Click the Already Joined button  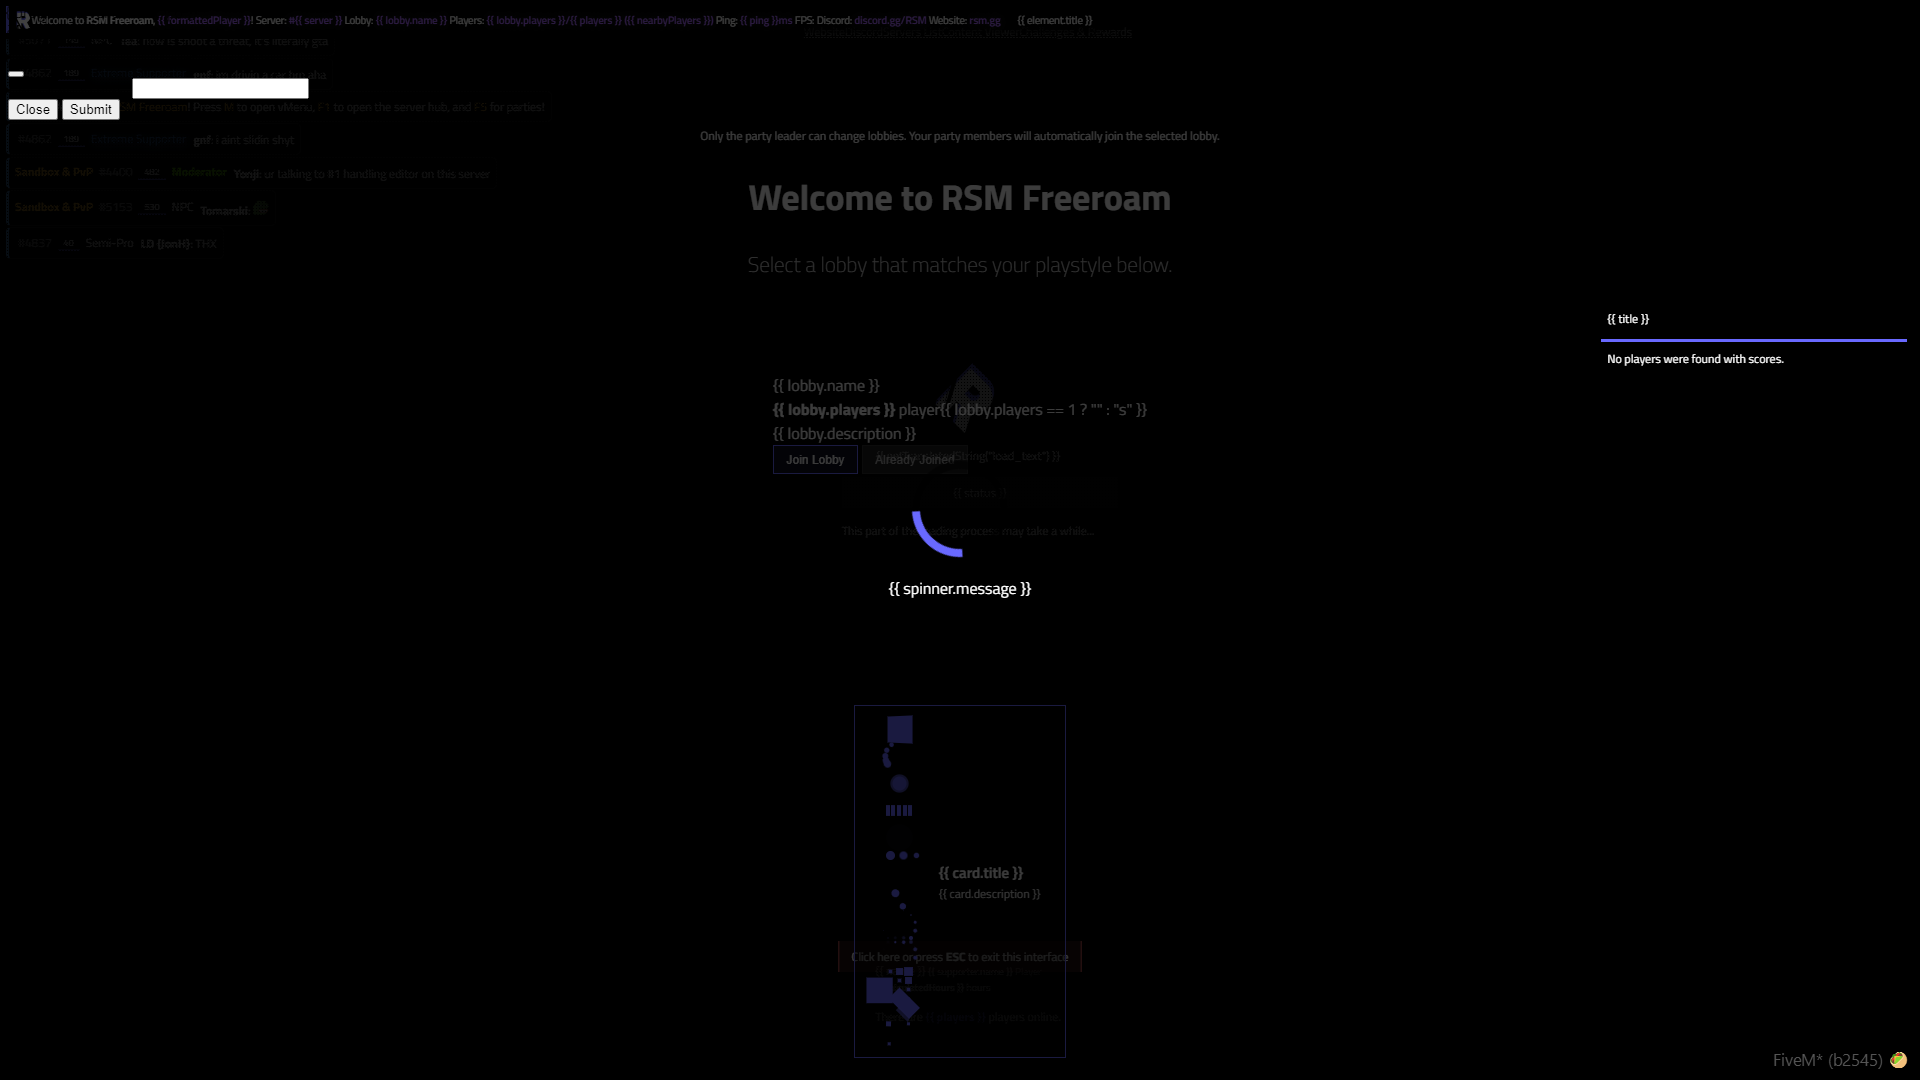coord(914,460)
